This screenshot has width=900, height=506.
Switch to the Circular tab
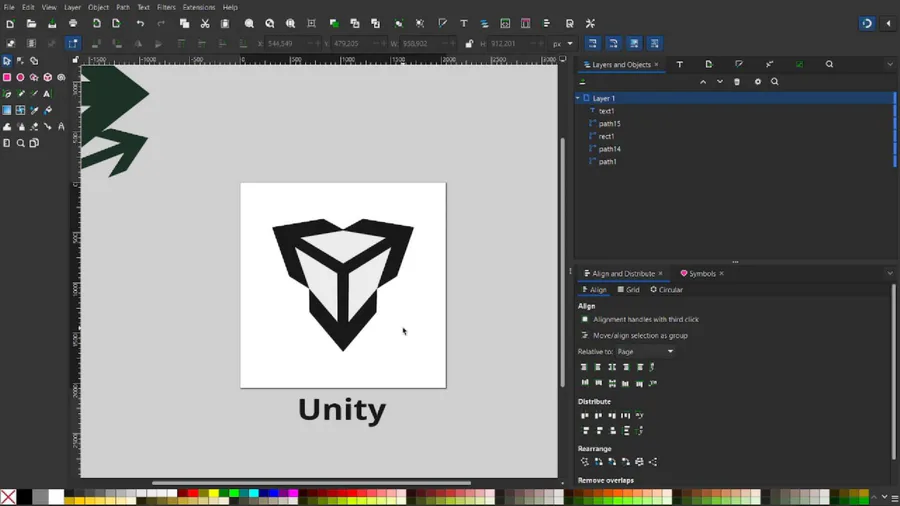coord(666,290)
